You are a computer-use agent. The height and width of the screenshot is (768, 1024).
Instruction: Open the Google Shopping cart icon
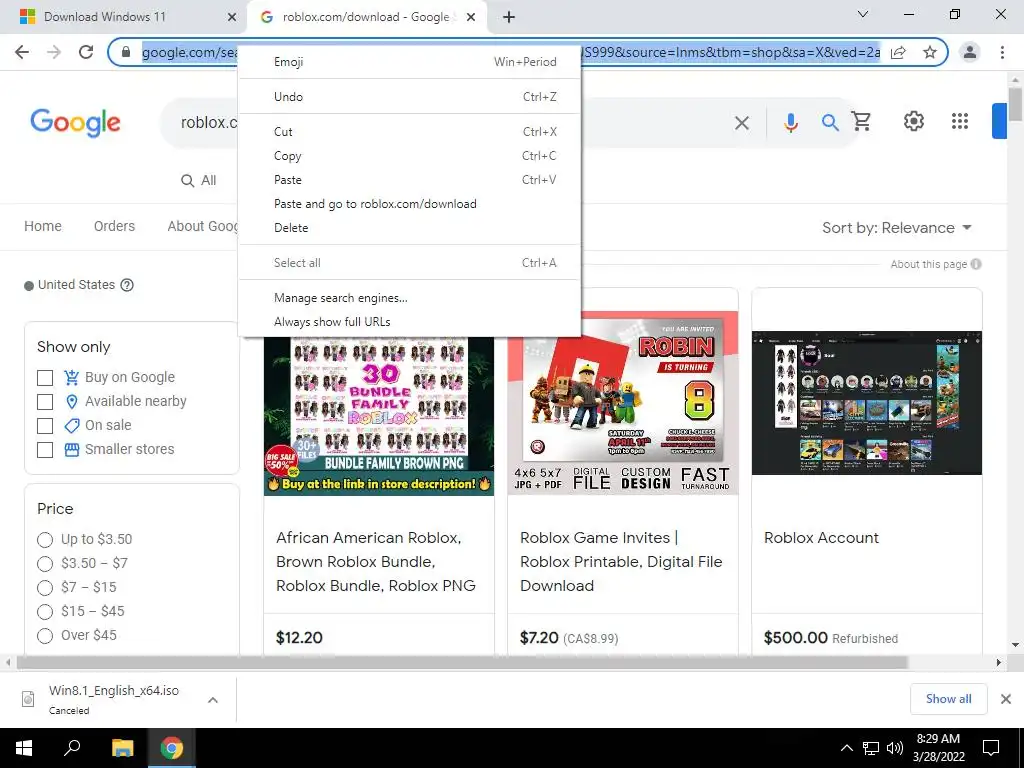tap(861, 121)
